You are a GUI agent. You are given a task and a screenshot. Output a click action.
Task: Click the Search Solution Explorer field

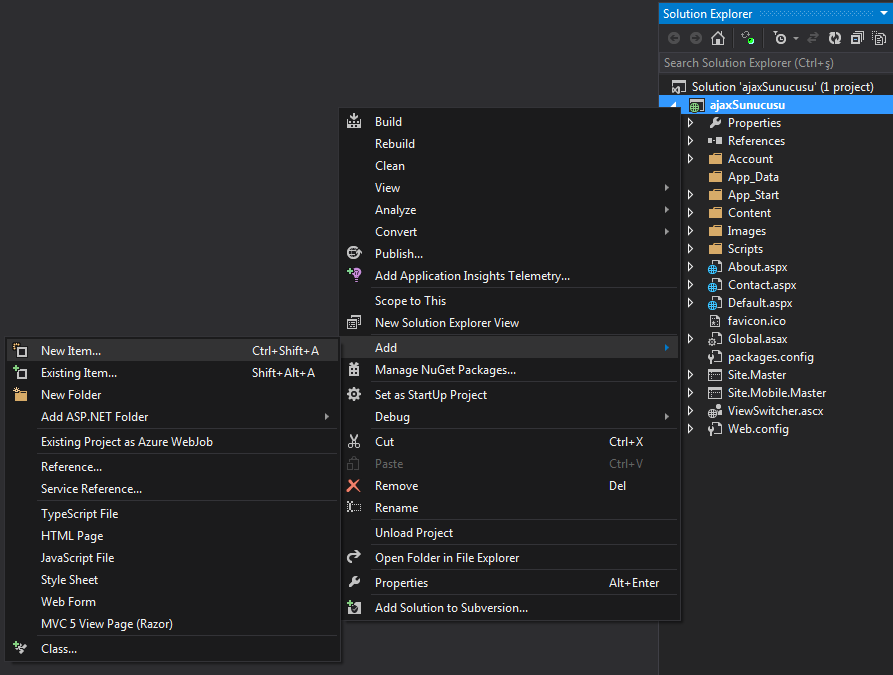tap(776, 63)
